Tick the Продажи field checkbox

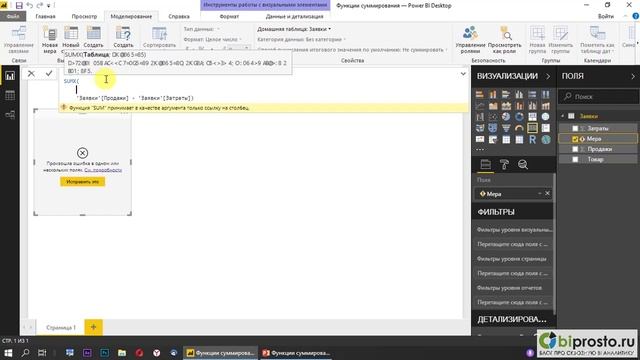coord(575,149)
